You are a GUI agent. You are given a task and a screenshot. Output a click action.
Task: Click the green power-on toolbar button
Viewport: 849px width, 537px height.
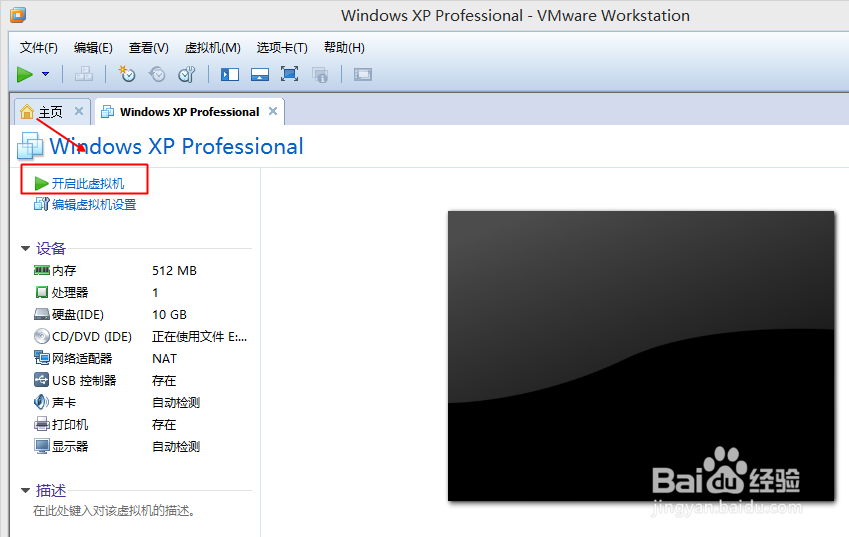[x=25, y=74]
